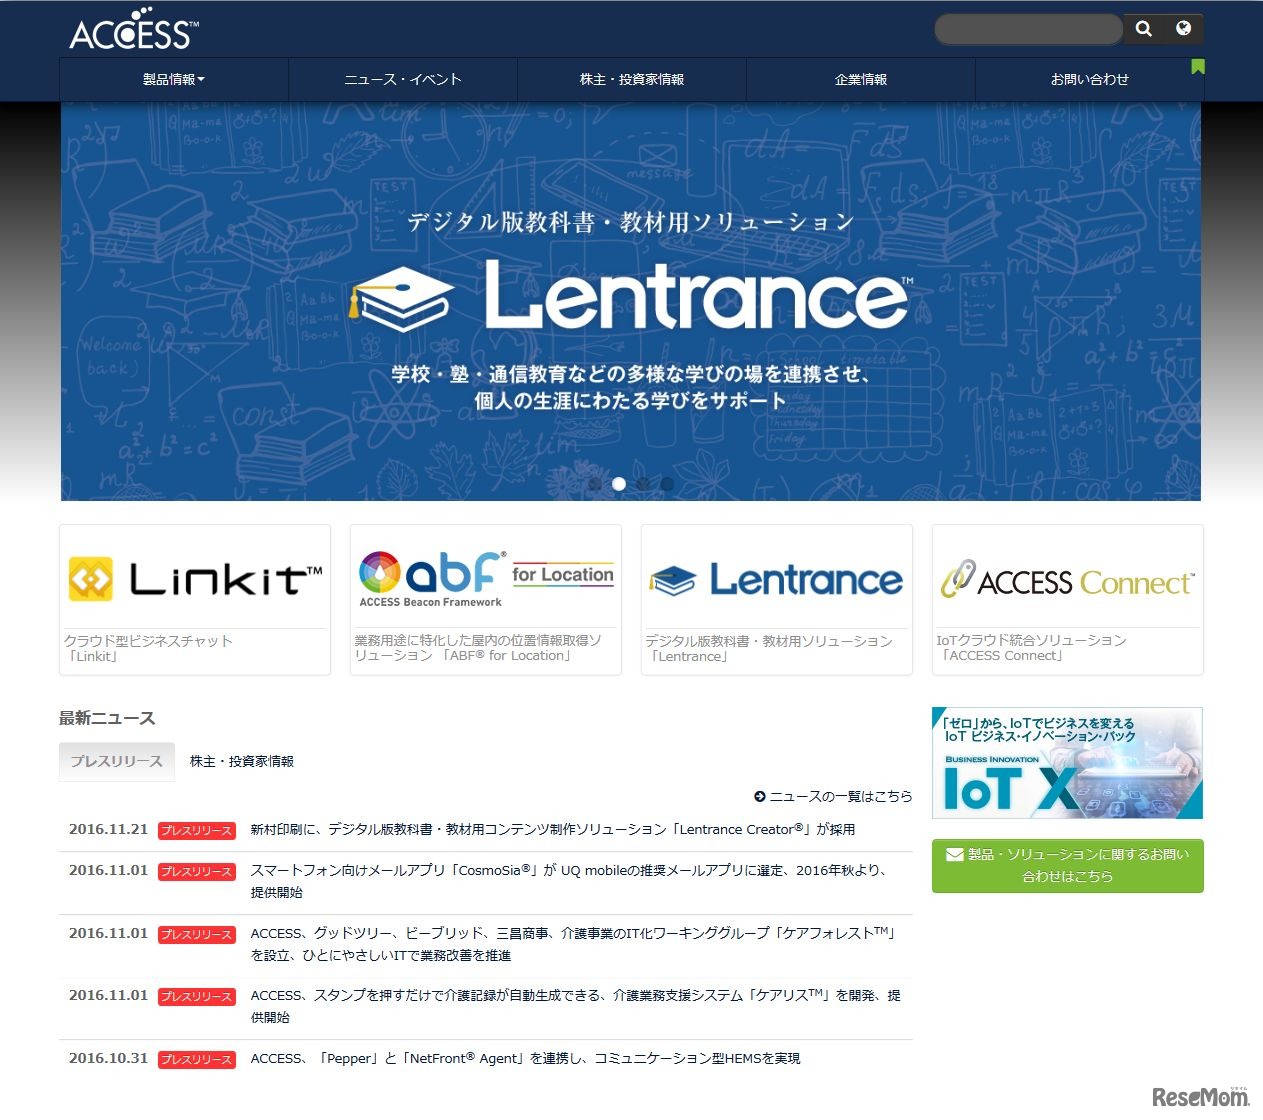The width and height of the screenshot is (1263, 1120).
Task: Click the date 2016.10.31
Action: [x=108, y=1058]
